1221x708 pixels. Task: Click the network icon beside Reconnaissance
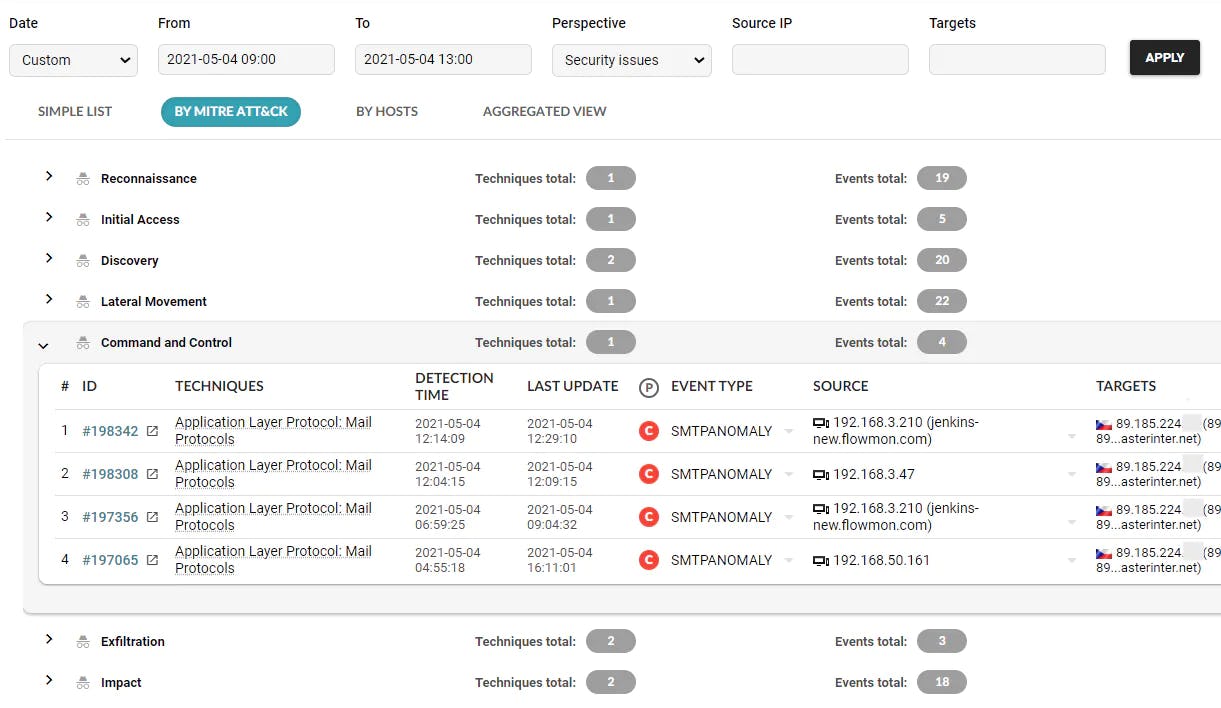point(82,178)
